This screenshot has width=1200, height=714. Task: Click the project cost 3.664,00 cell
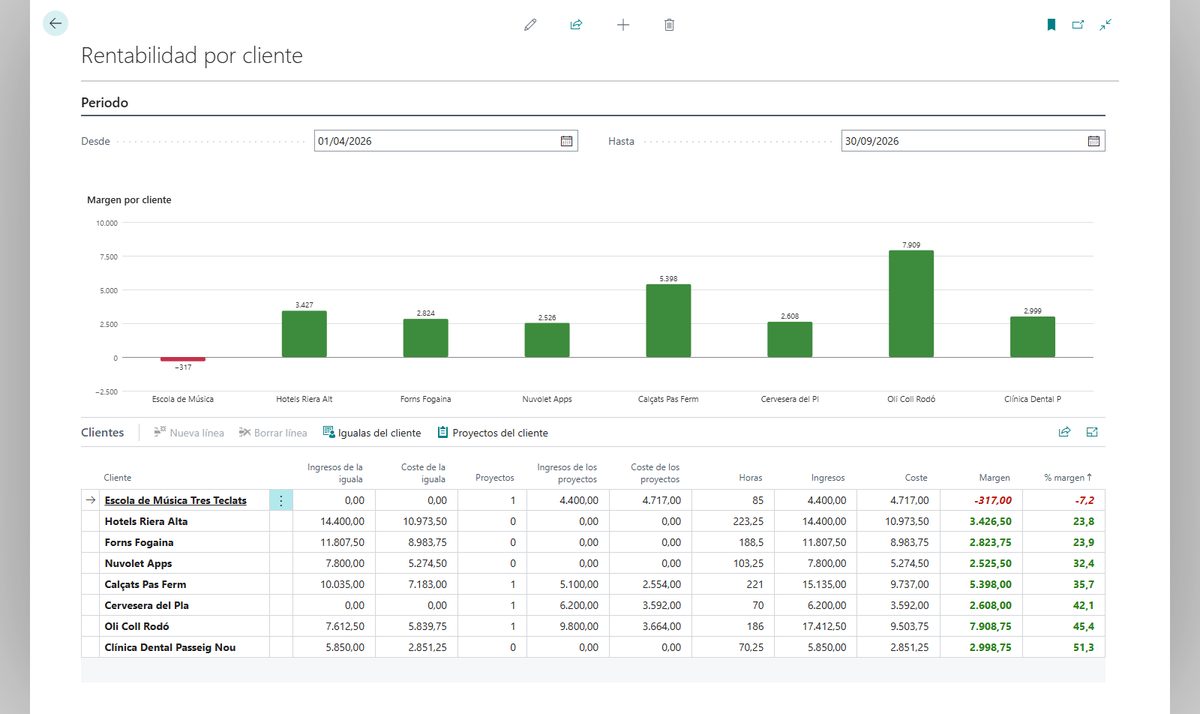point(661,626)
